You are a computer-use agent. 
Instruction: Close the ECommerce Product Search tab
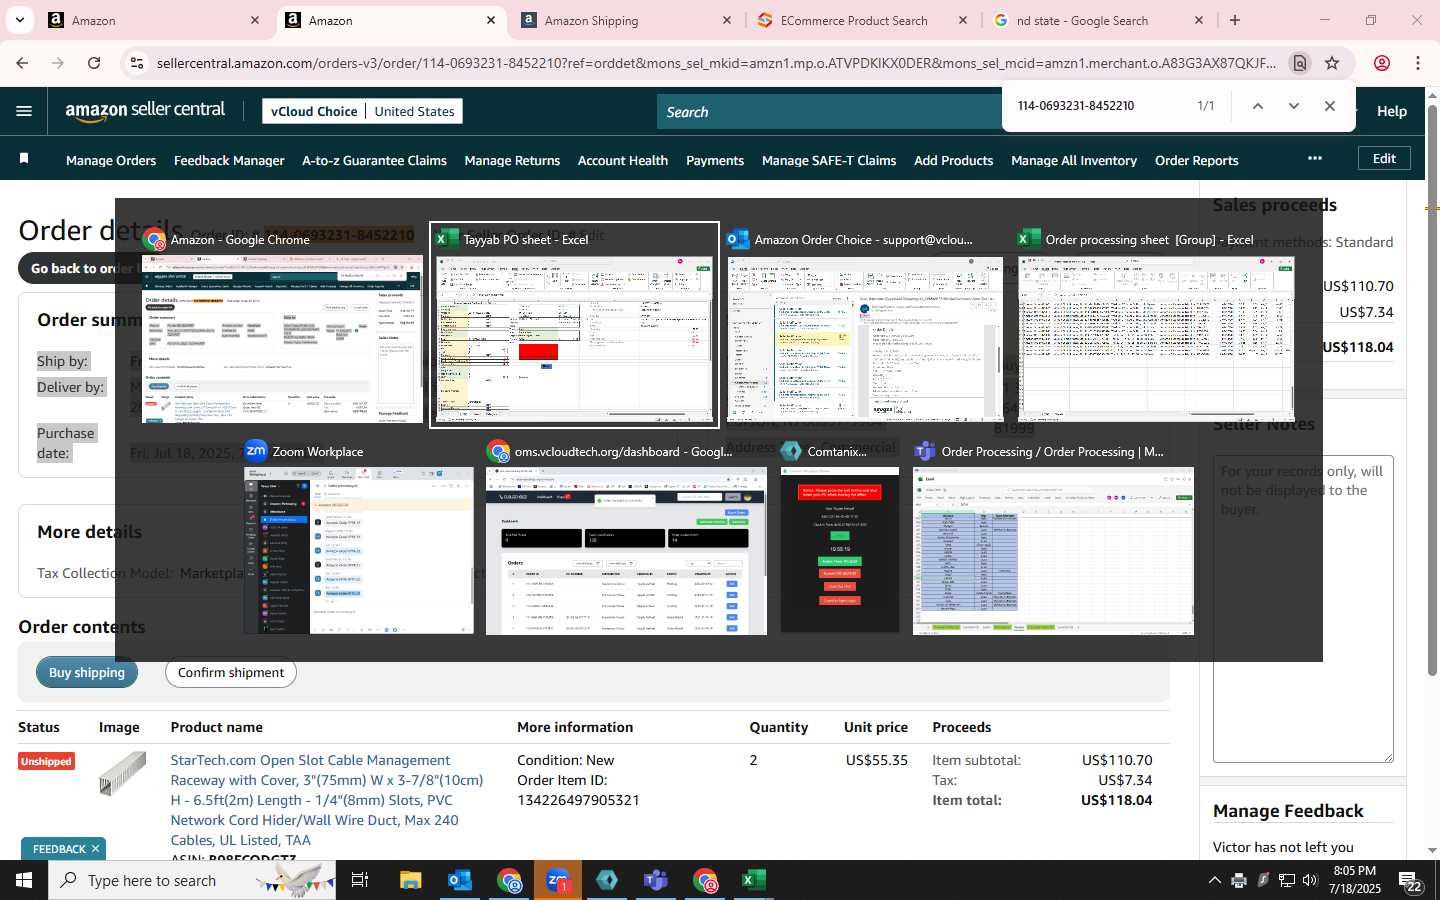(x=963, y=20)
